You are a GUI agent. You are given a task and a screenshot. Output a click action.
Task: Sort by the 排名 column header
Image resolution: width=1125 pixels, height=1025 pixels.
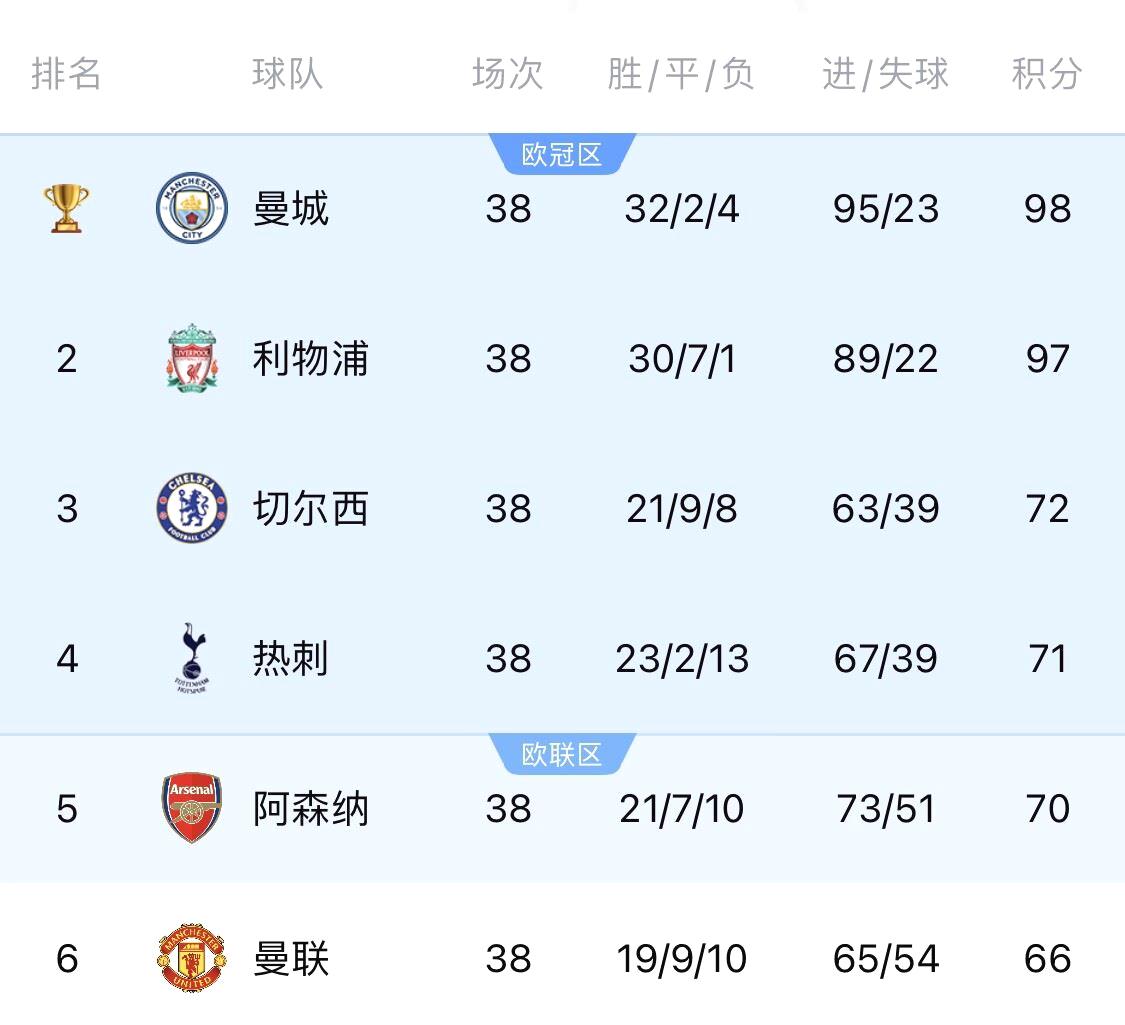[x=66, y=73]
